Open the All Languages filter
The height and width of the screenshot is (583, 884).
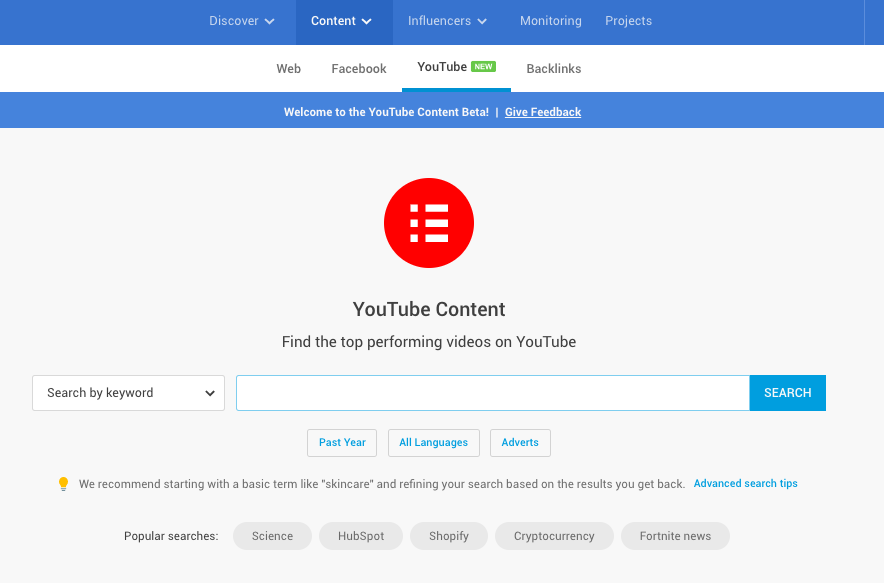click(x=434, y=443)
